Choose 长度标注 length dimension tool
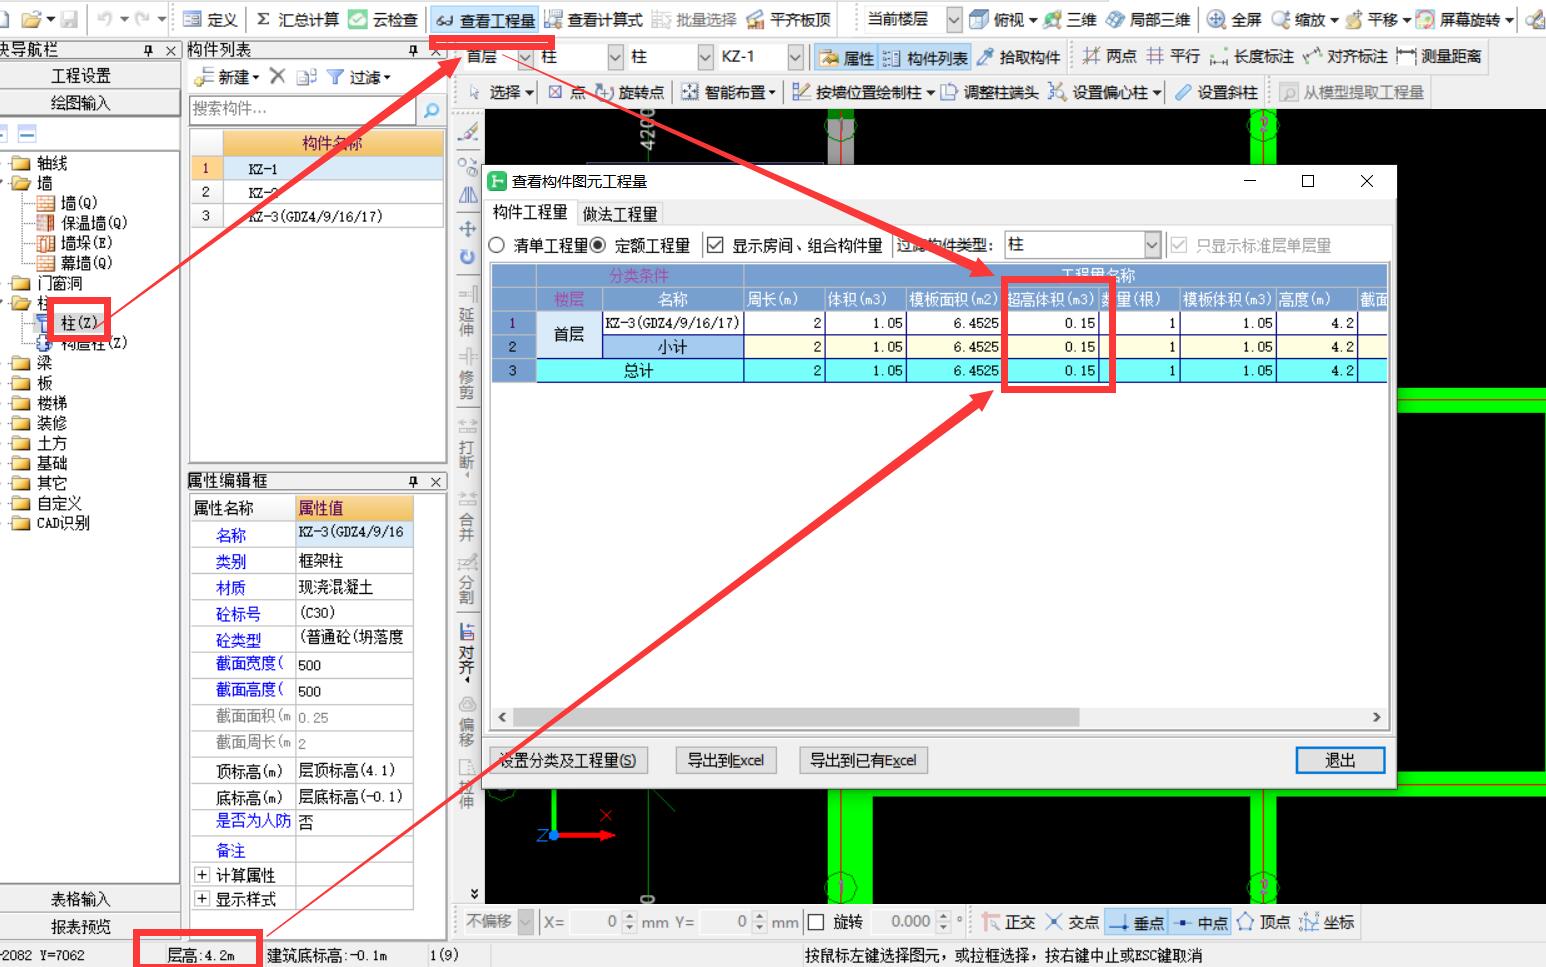The image size is (1546, 967). coord(1251,57)
